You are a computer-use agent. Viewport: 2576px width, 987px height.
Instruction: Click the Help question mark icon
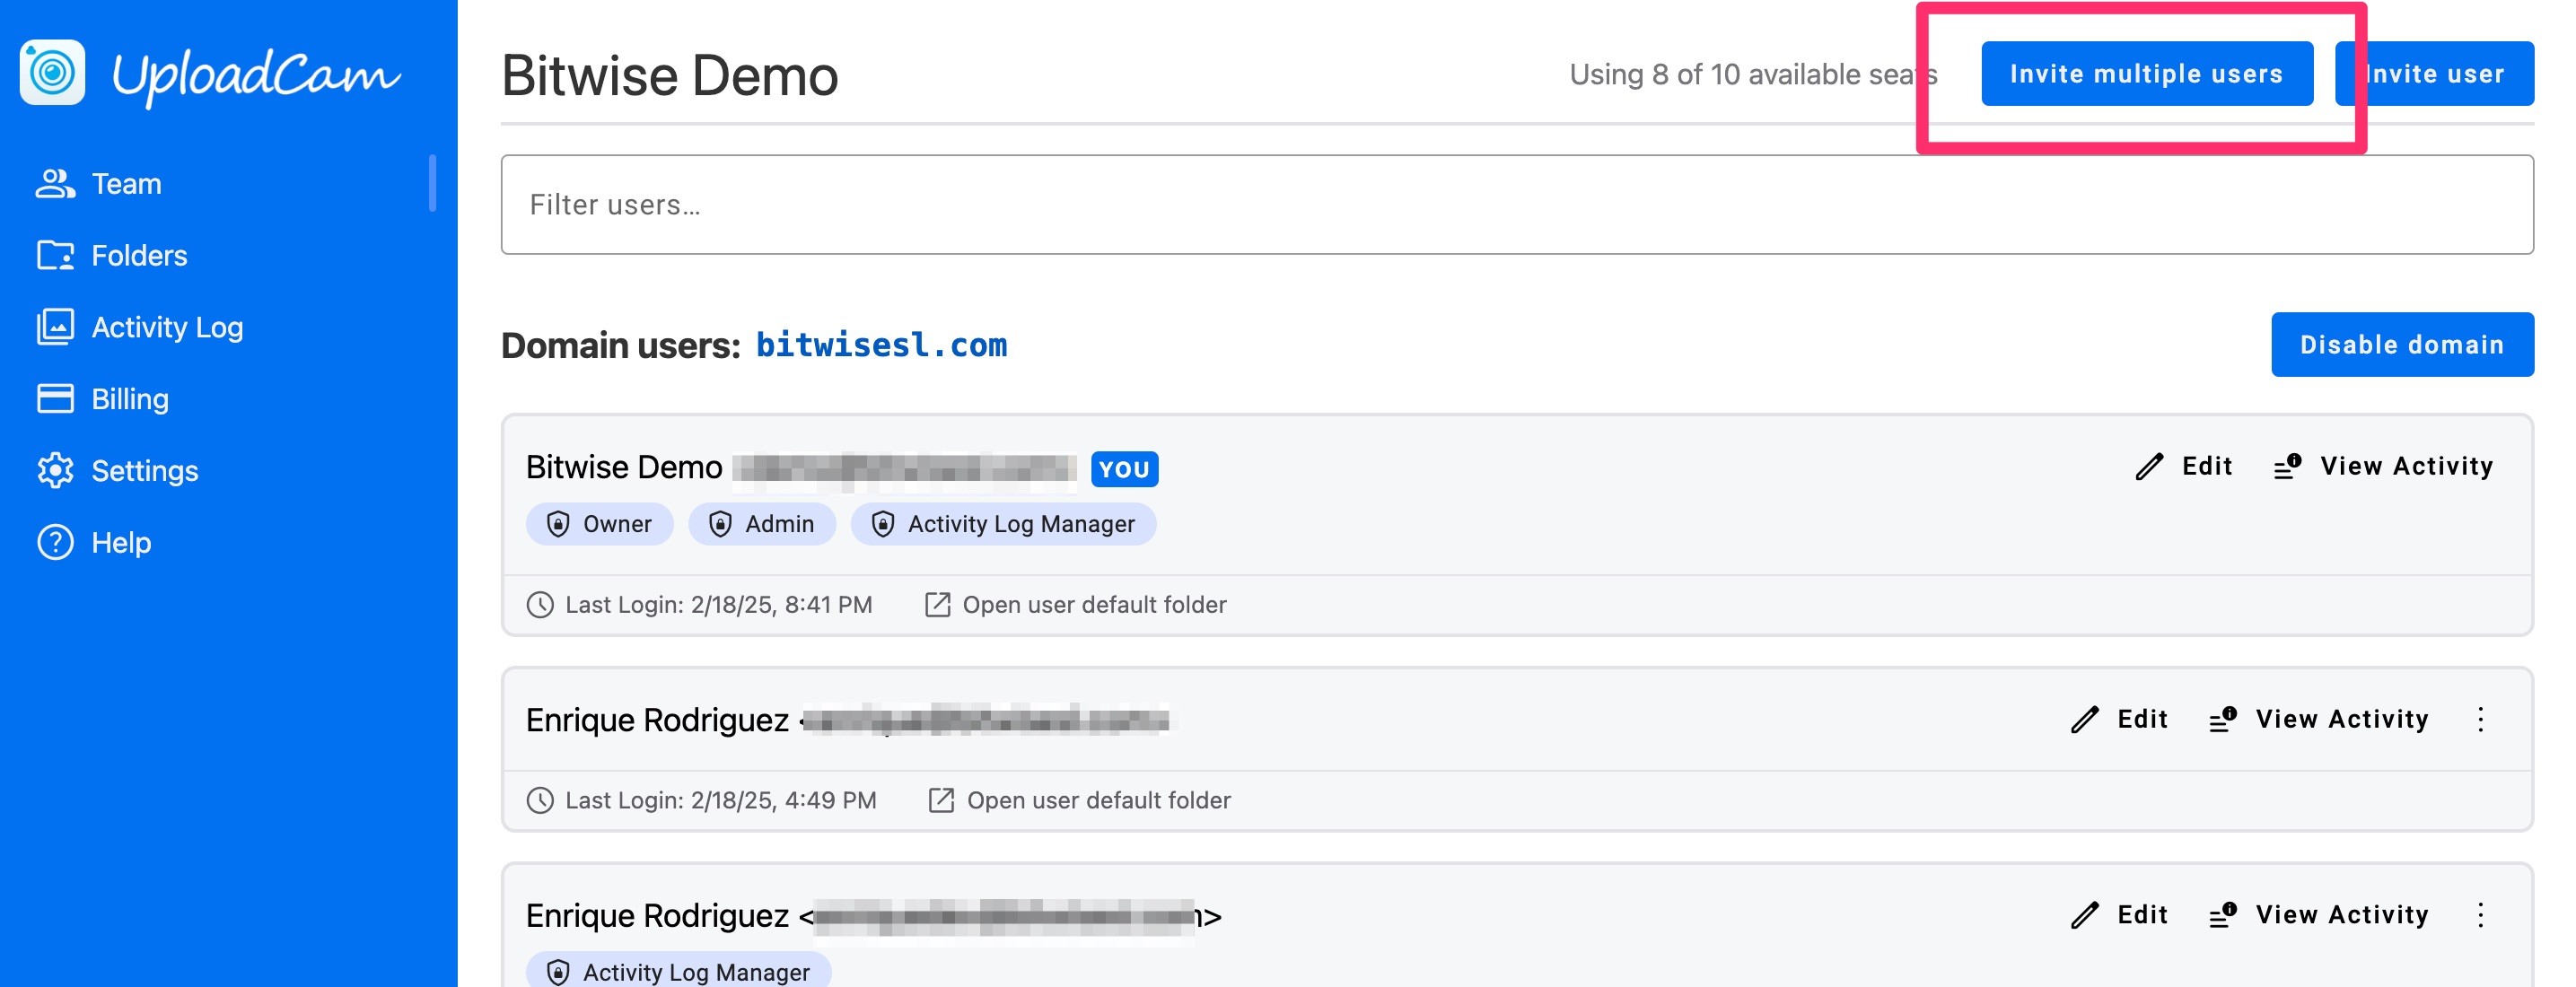pos(55,543)
